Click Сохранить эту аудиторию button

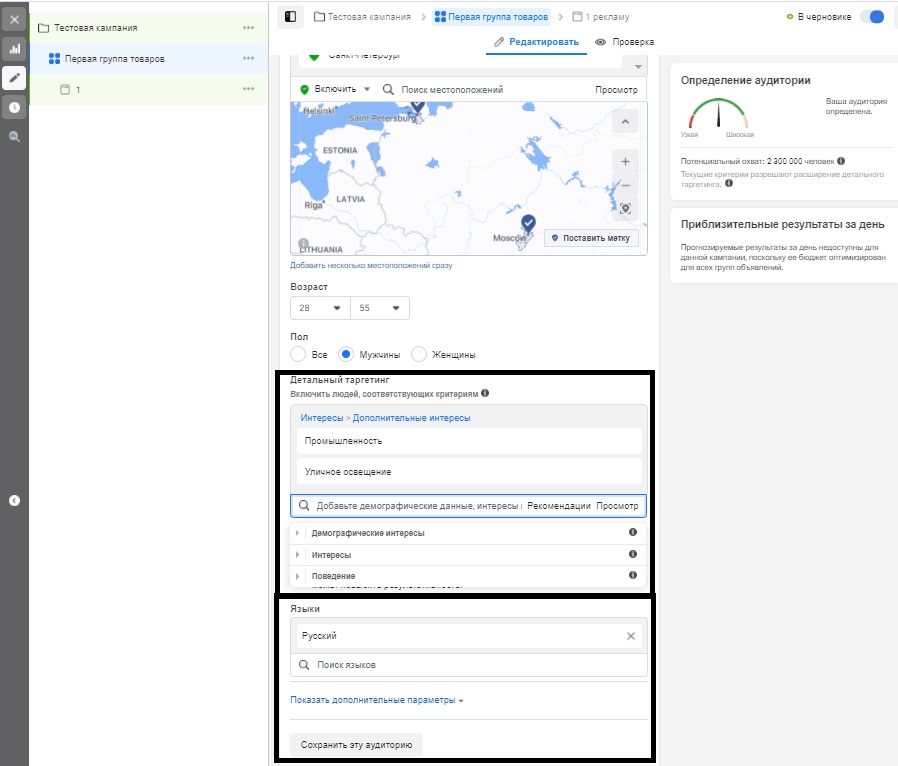pos(356,745)
